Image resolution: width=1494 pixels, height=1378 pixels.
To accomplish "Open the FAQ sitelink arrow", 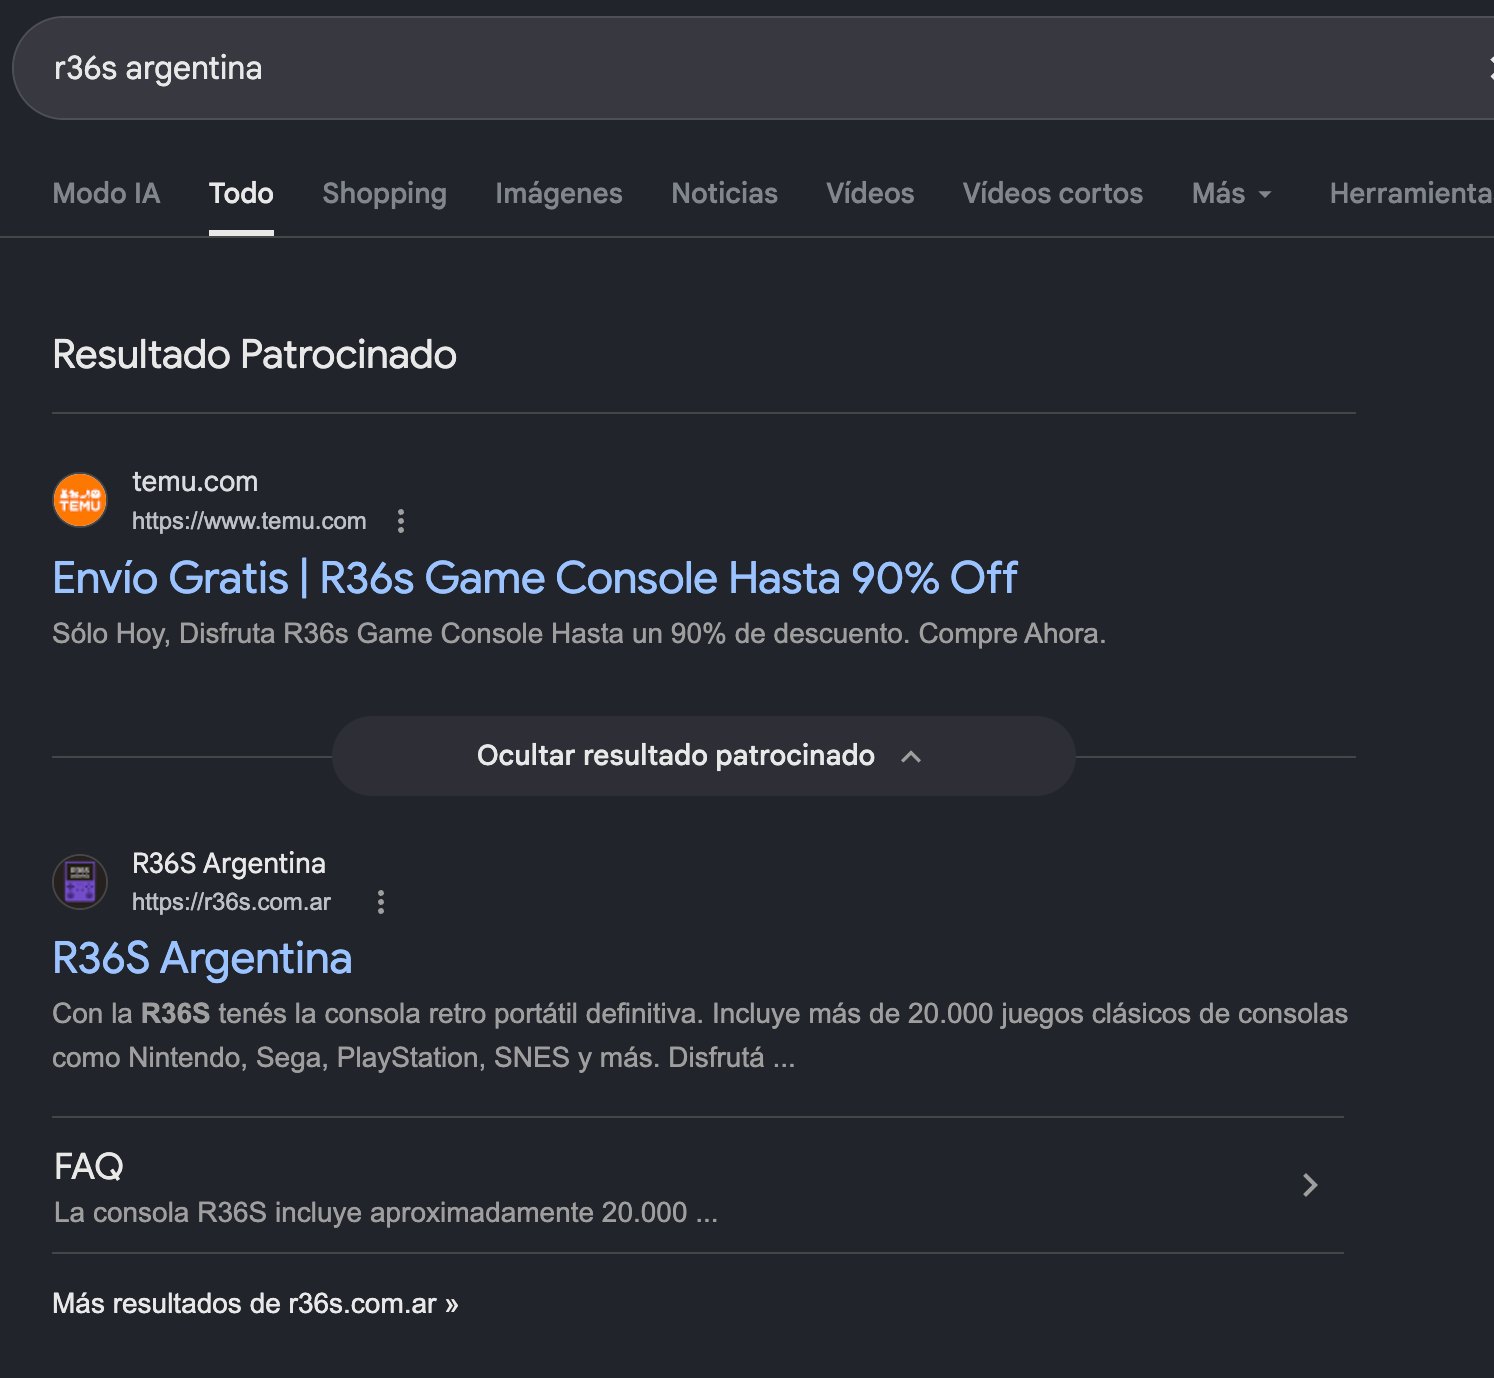I will (x=1310, y=1185).
